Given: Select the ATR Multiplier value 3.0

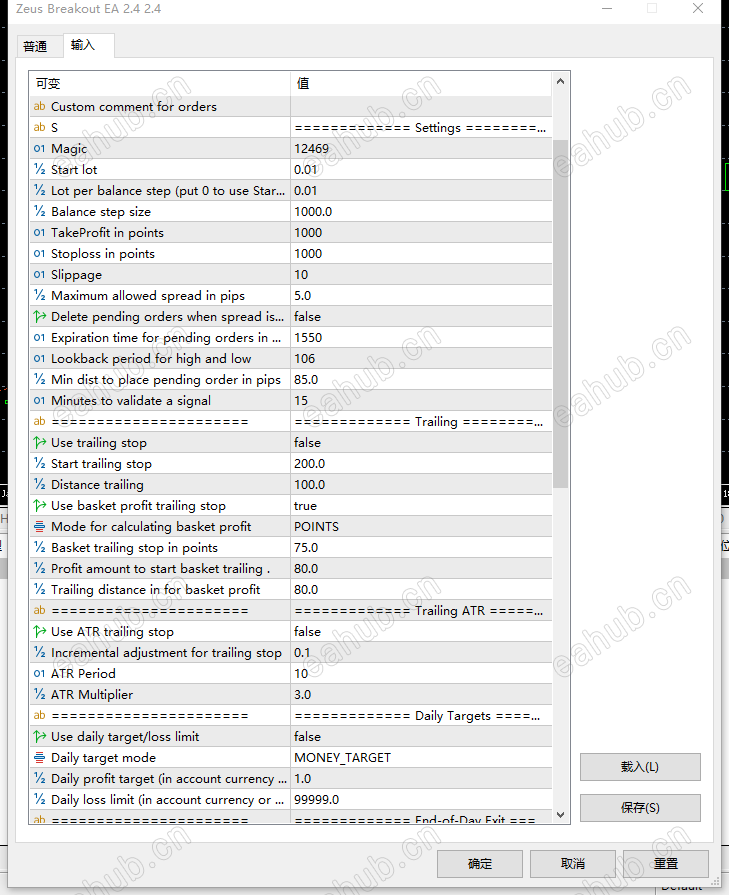Looking at the screenshot, I should pos(303,695).
